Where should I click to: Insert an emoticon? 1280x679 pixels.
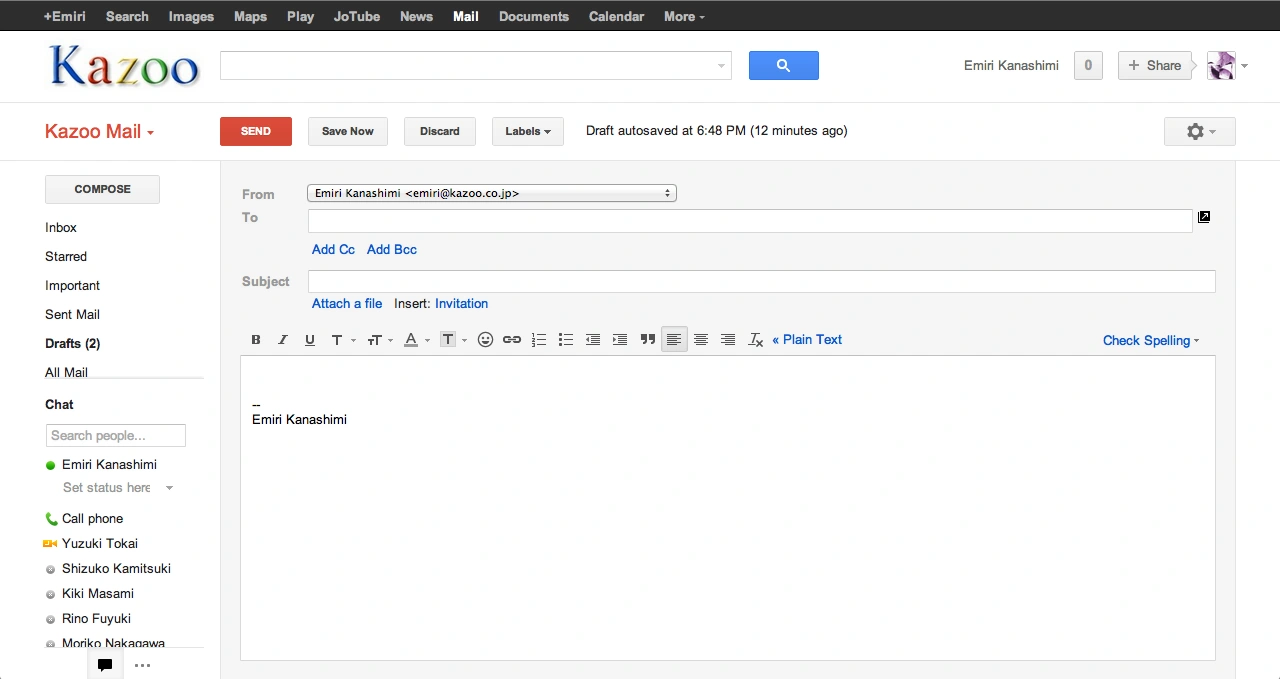tap(485, 340)
